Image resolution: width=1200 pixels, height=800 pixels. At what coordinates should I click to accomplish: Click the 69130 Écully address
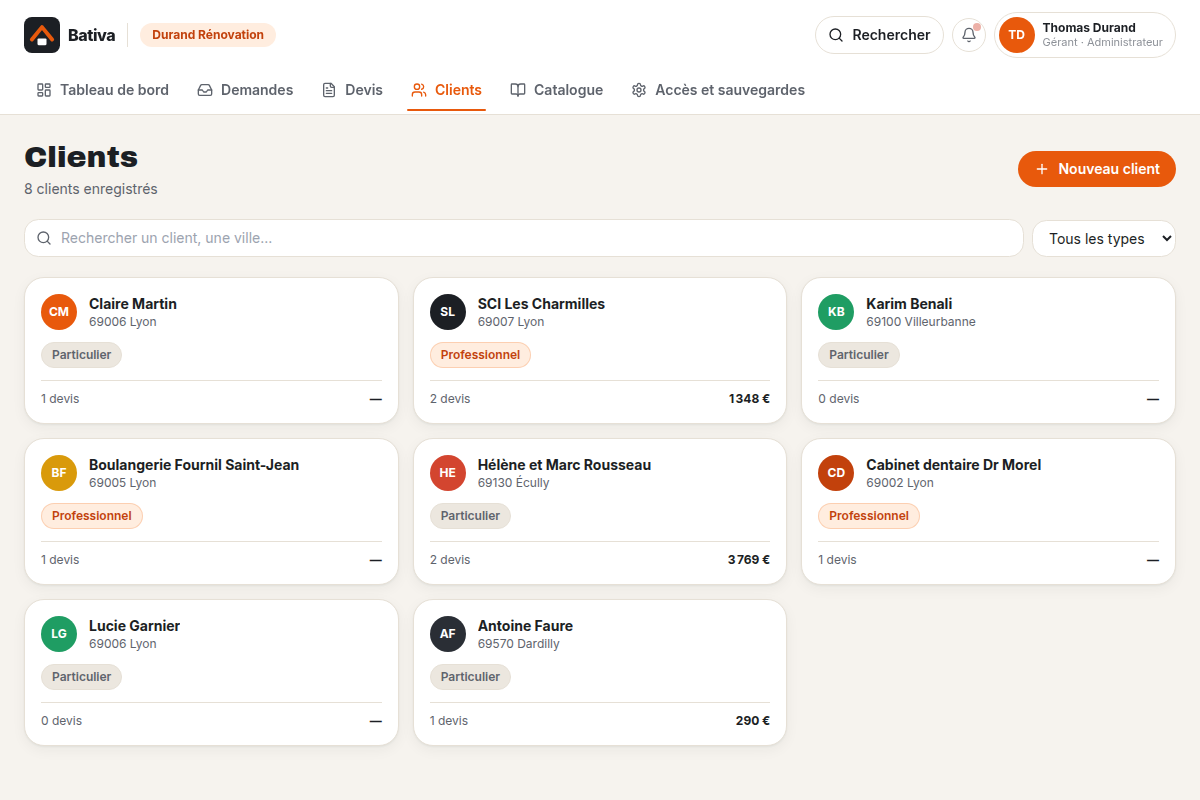pyautogui.click(x=514, y=483)
